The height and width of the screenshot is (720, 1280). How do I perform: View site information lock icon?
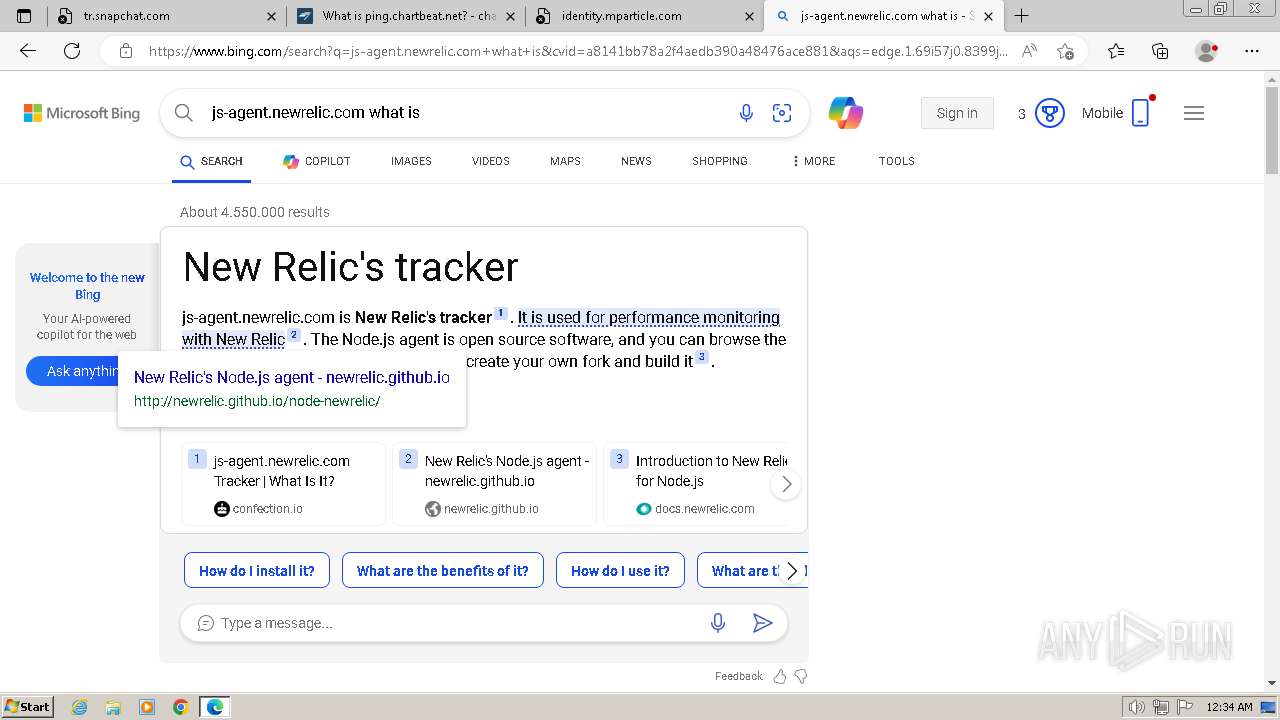pyautogui.click(x=125, y=51)
